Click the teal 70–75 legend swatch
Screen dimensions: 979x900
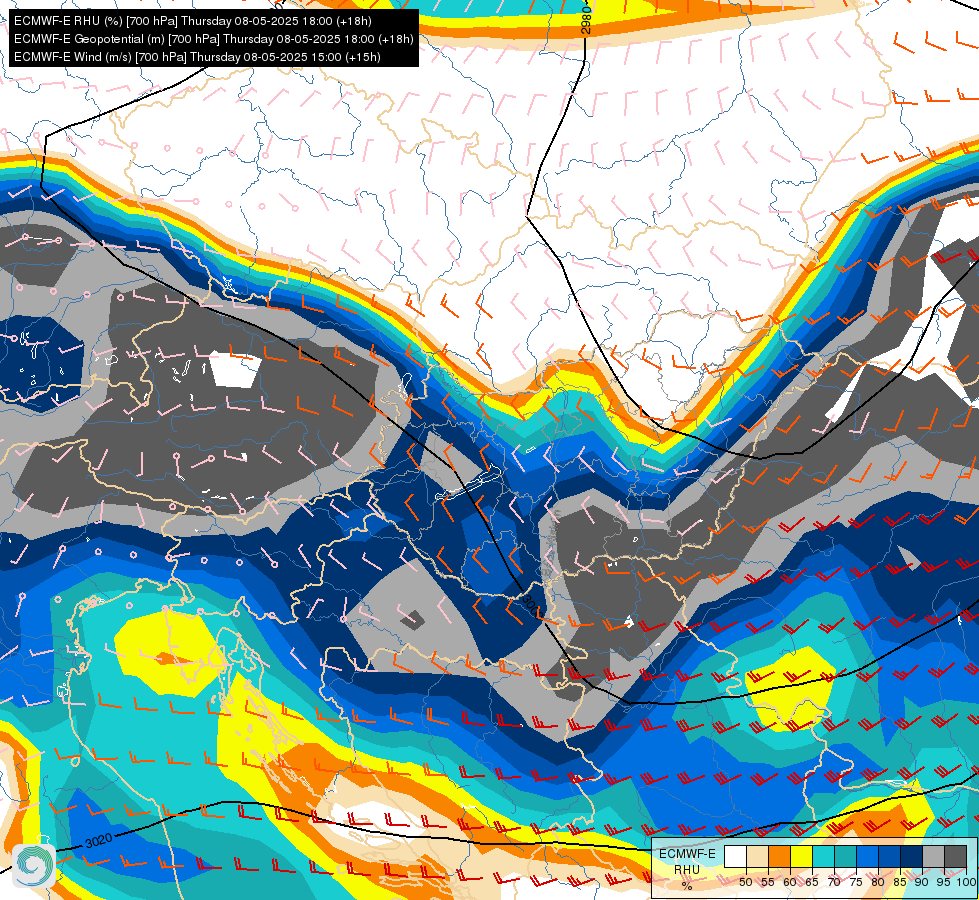coord(845,856)
